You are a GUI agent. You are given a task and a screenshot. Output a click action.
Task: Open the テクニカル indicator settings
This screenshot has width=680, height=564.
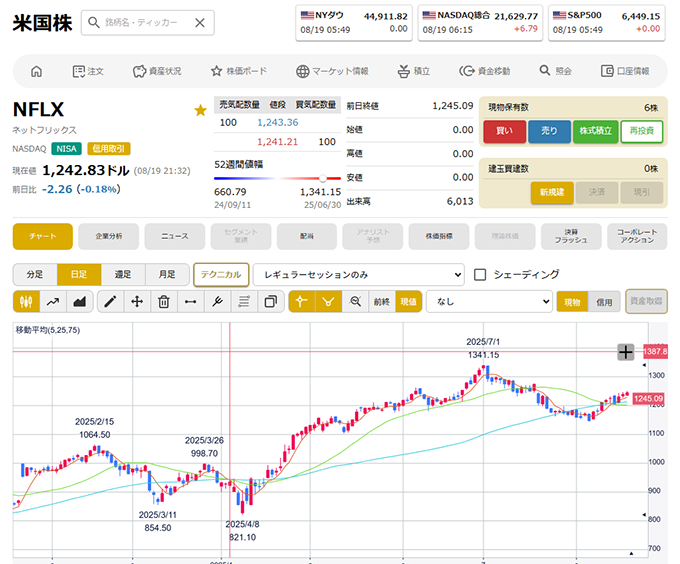[x=220, y=274]
